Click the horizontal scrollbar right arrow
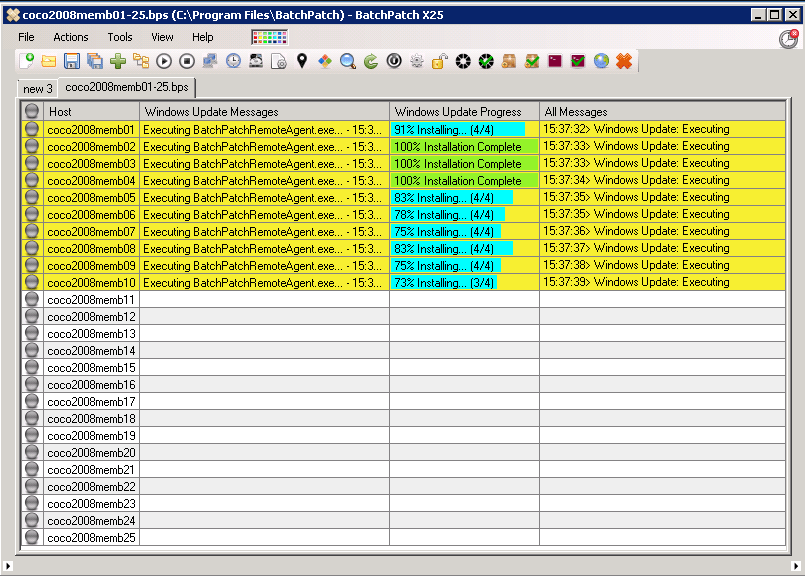The width and height of the screenshot is (805, 576). click(x=796, y=566)
